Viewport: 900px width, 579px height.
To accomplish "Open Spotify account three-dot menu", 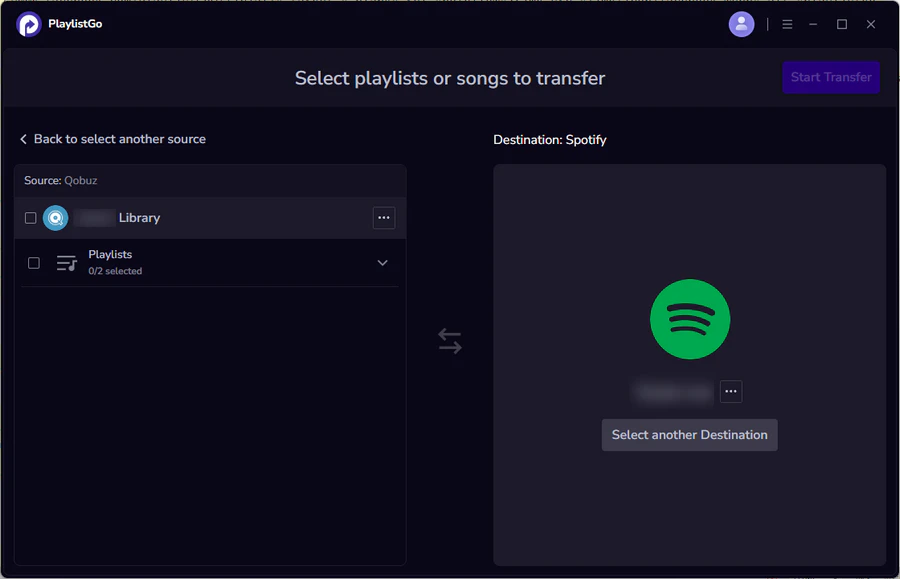I will [x=731, y=391].
